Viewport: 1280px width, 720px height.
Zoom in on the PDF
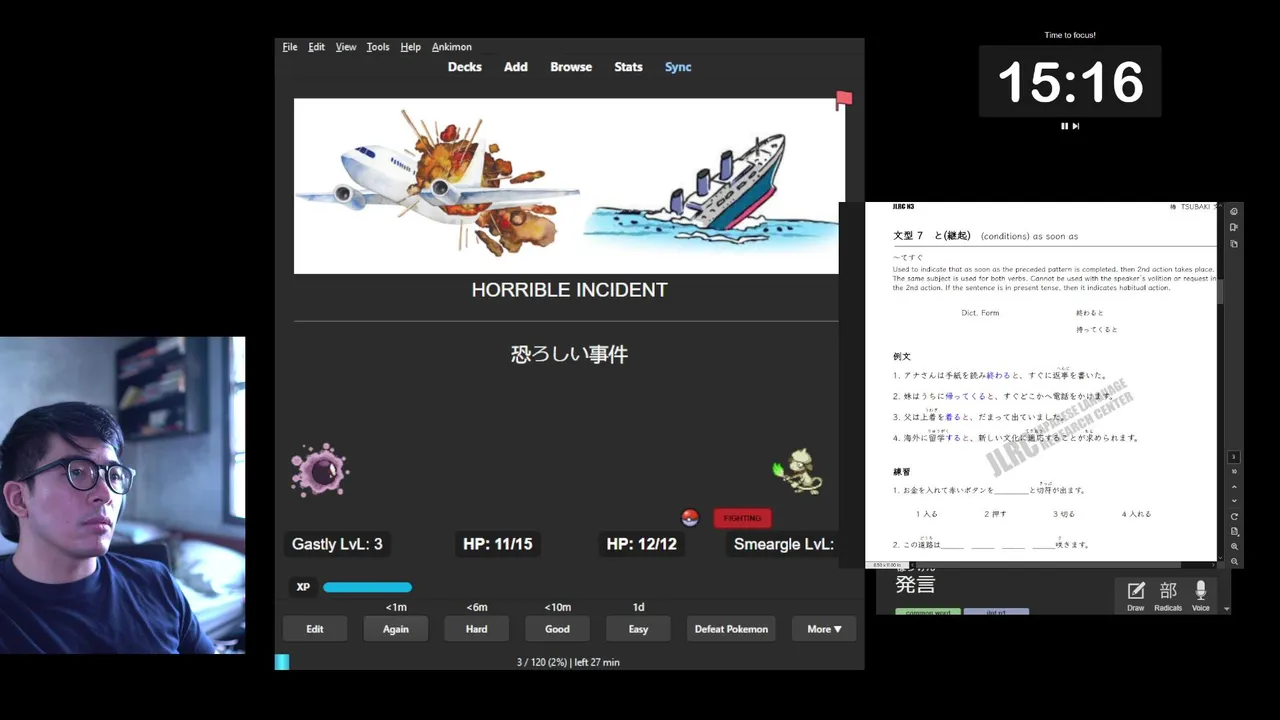pos(1234,547)
